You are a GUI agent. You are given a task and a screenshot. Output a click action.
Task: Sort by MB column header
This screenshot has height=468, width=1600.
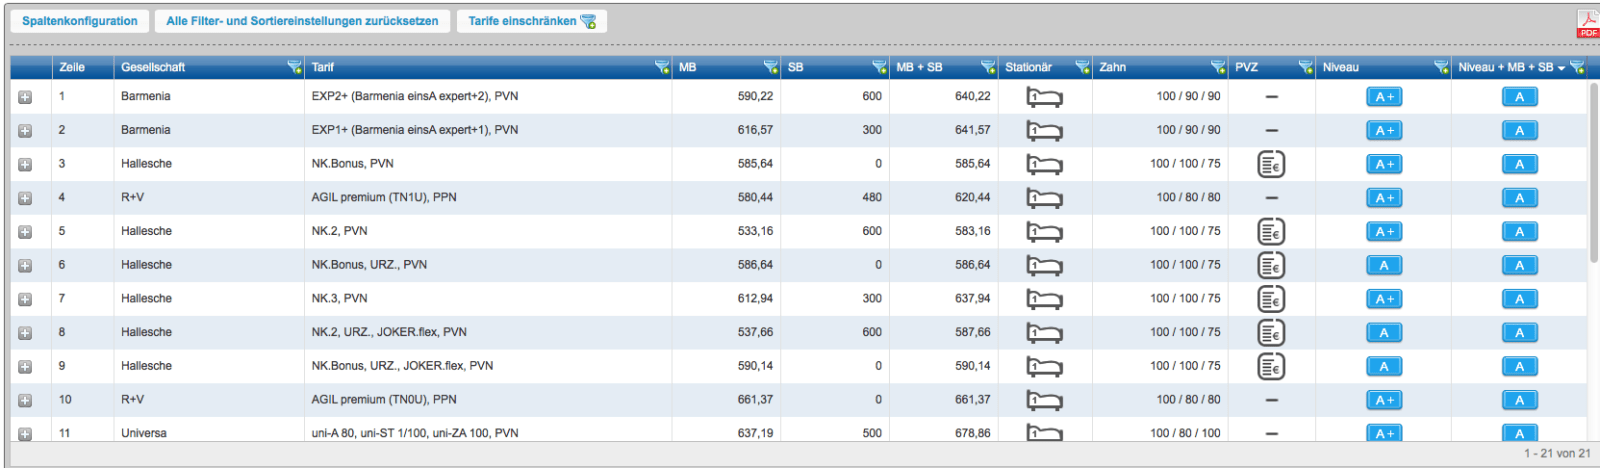click(687, 67)
